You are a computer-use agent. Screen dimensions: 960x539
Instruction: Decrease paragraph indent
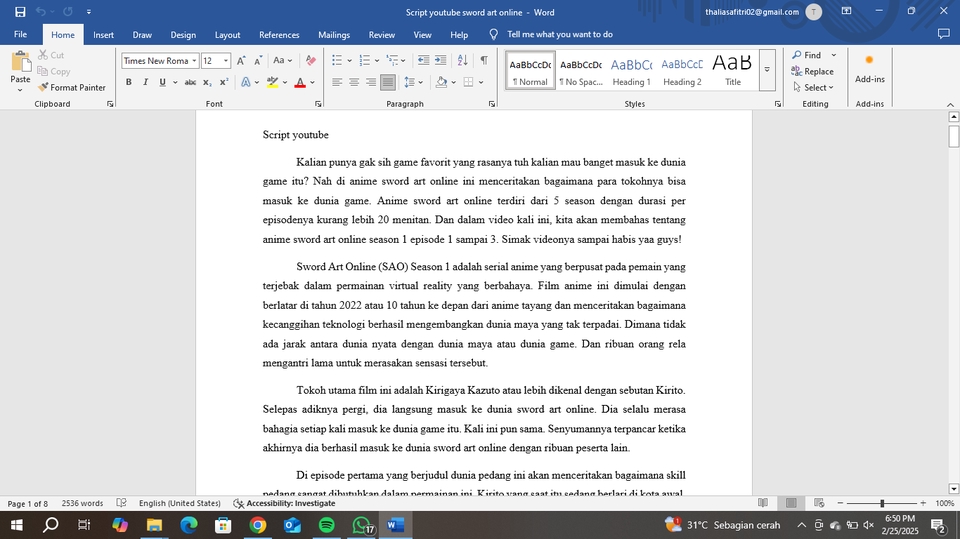(x=423, y=61)
